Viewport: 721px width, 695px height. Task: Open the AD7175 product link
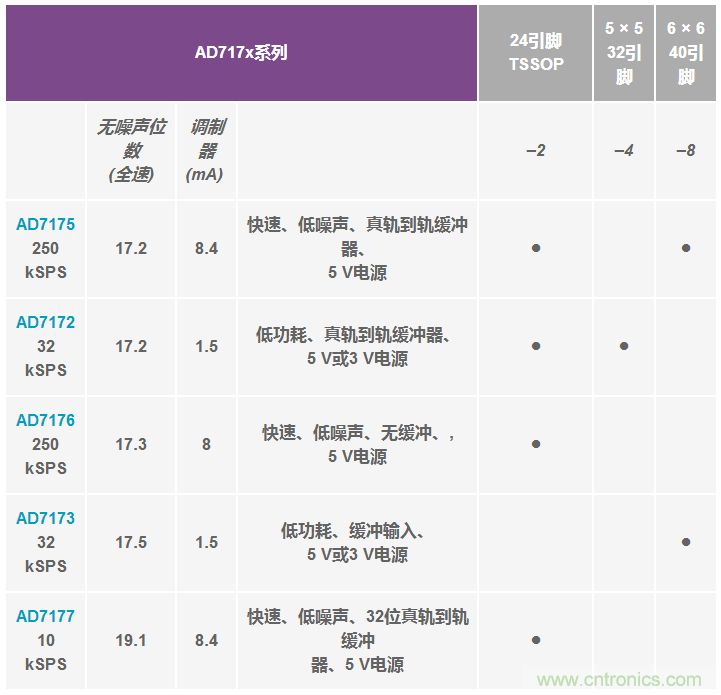45,225
